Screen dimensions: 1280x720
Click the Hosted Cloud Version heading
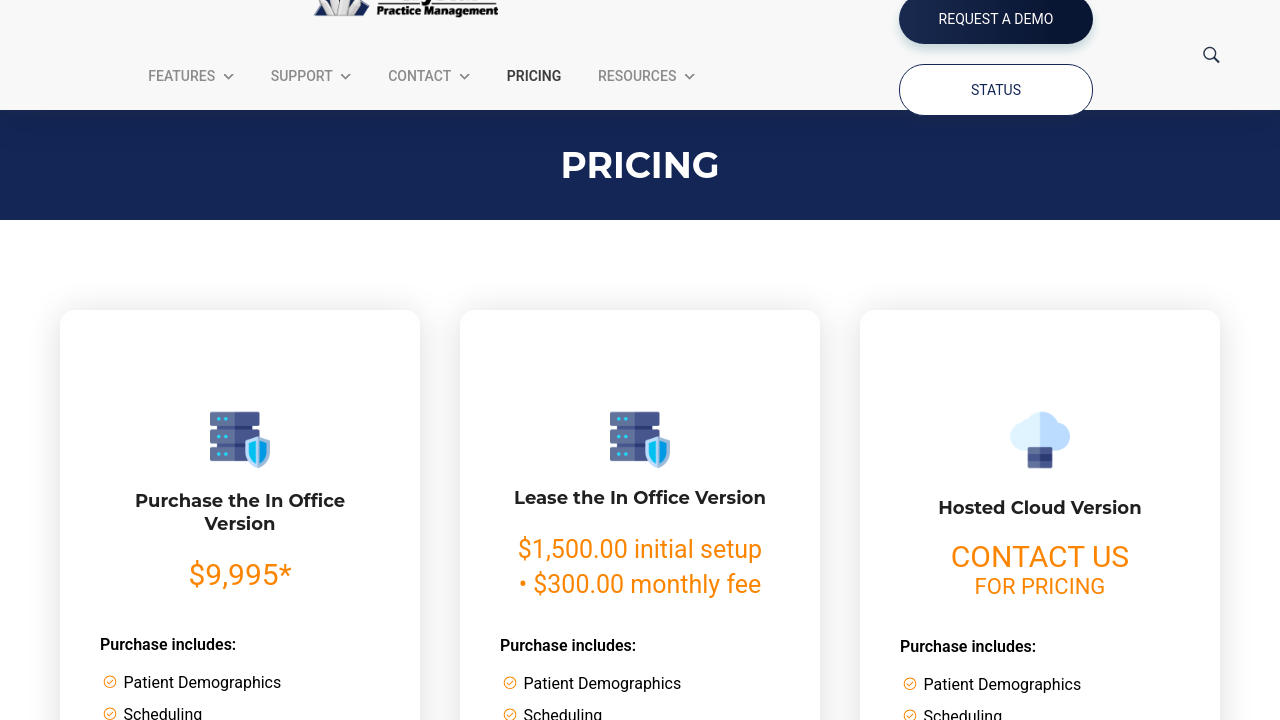point(1040,508)
